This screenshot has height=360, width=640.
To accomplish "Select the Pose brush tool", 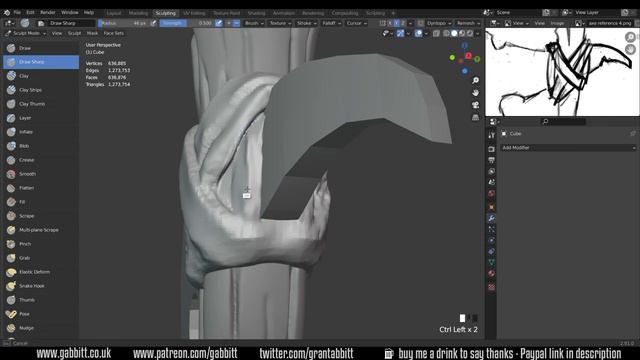I will coord(40,314).
